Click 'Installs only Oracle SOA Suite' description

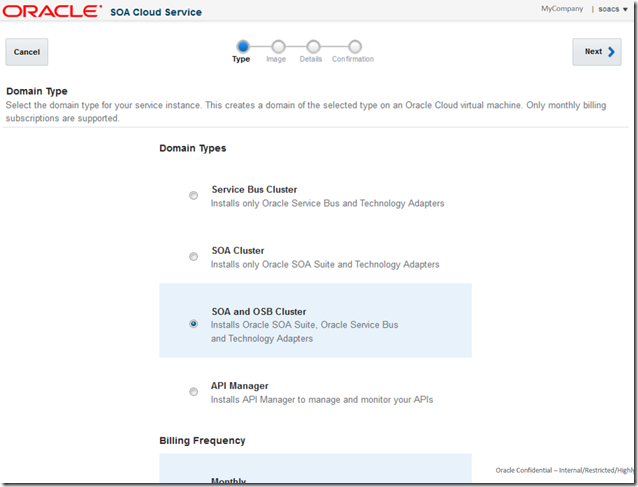[325, 264]
